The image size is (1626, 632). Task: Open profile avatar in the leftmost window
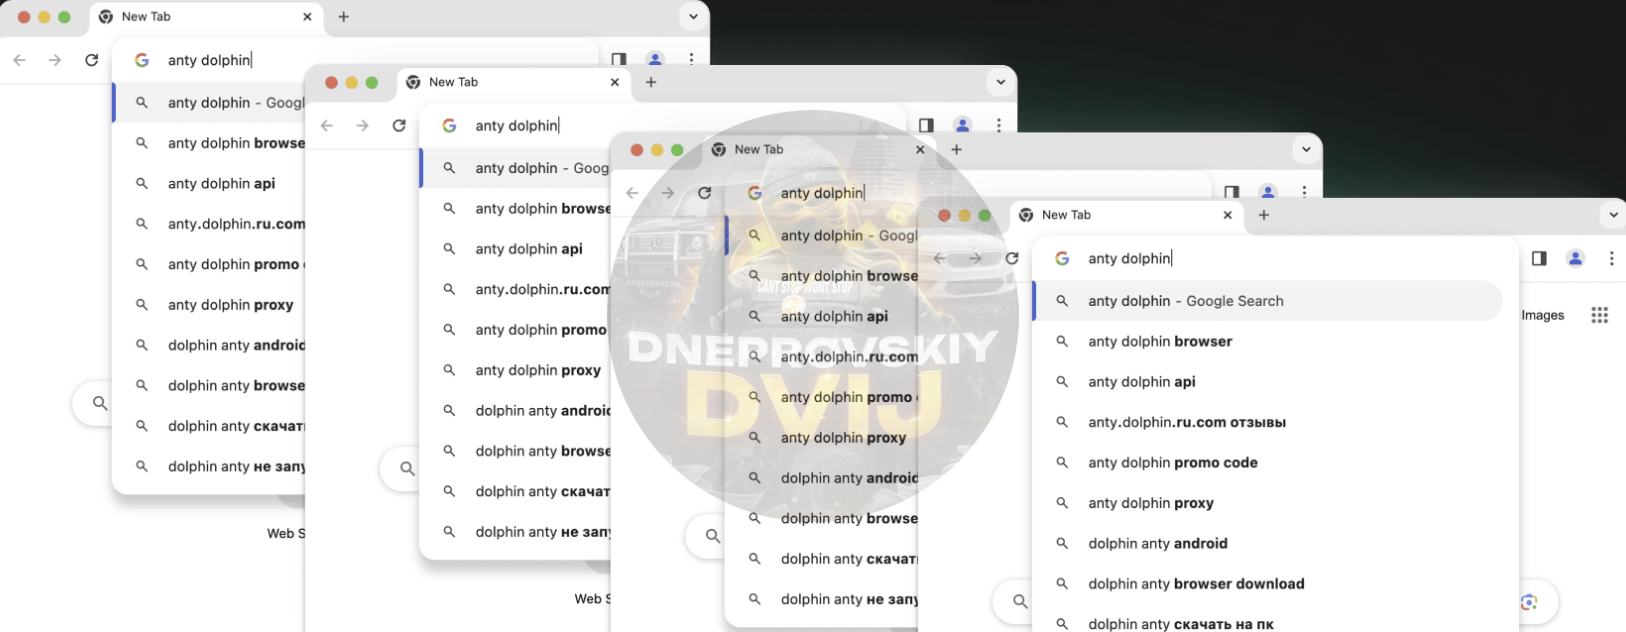click(x=655, y=60)
